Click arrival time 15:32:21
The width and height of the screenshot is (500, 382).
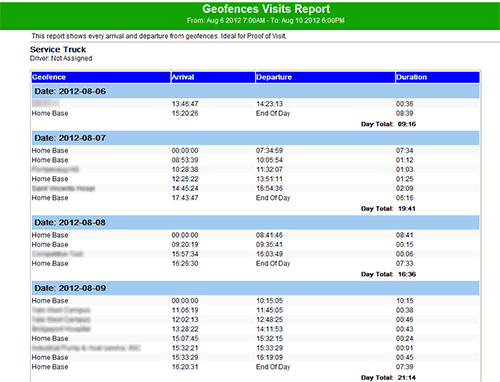pos(185,348)
